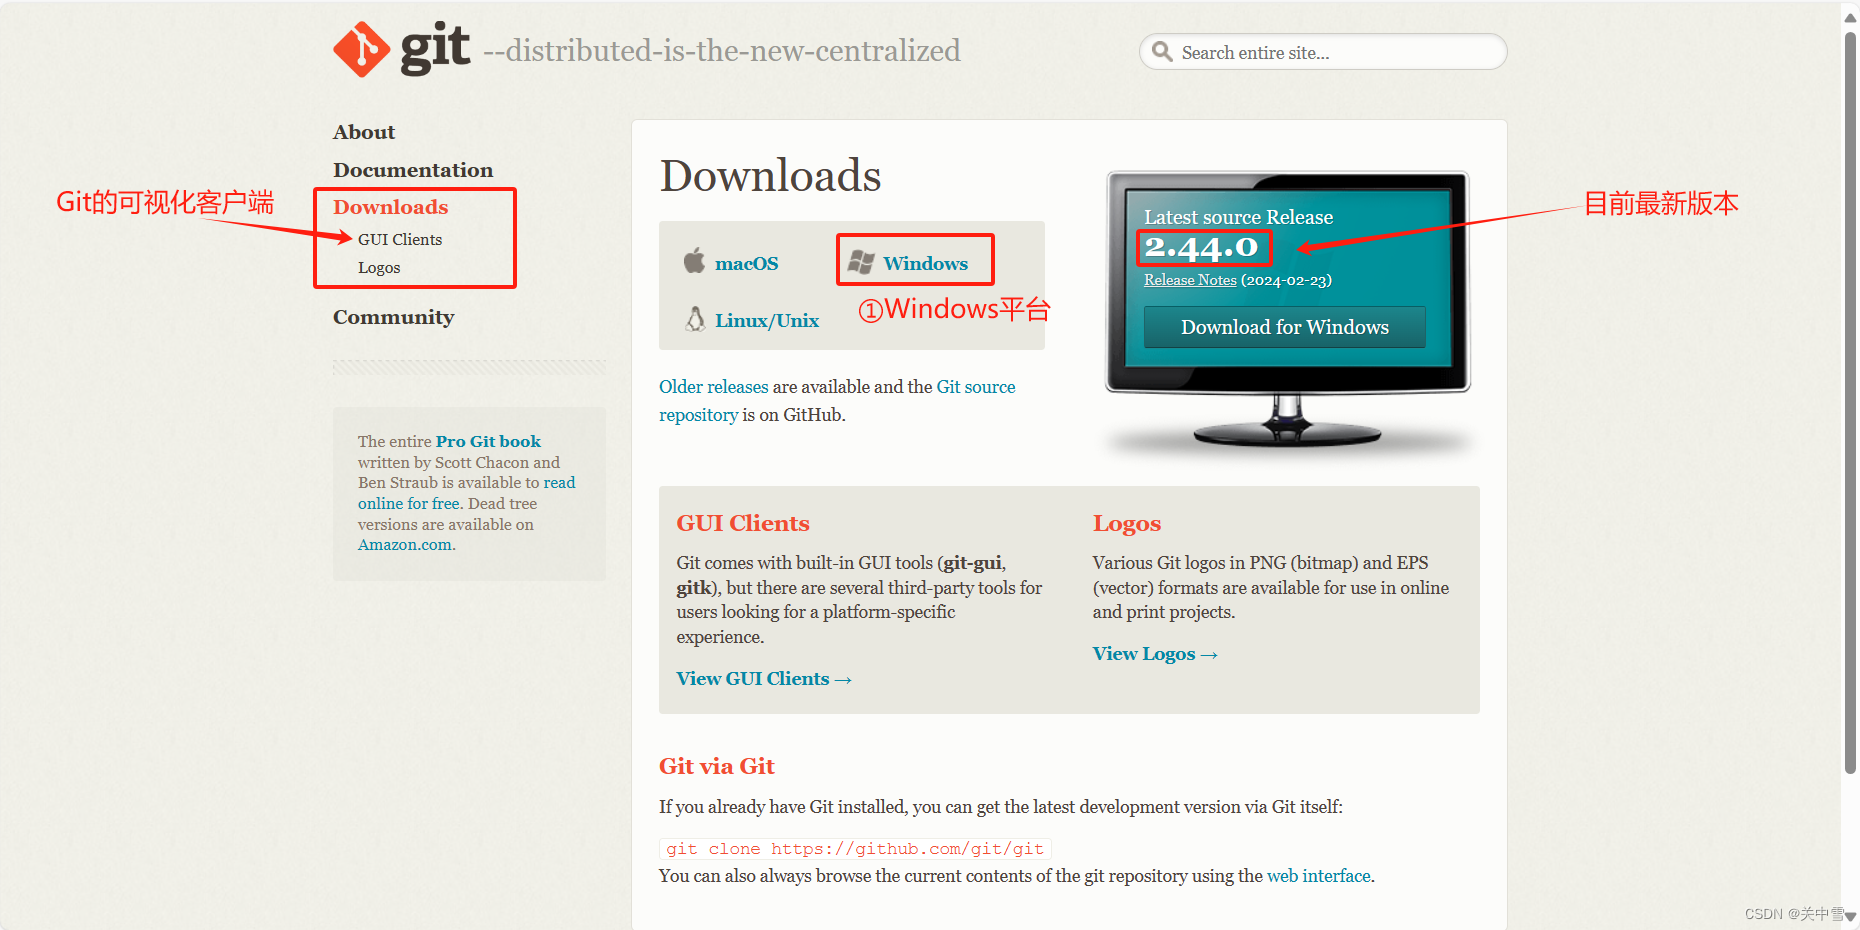Viewport: 1860px width, 930px height.
Task: Click Download for Windows button
Action: pos(1285,327)
